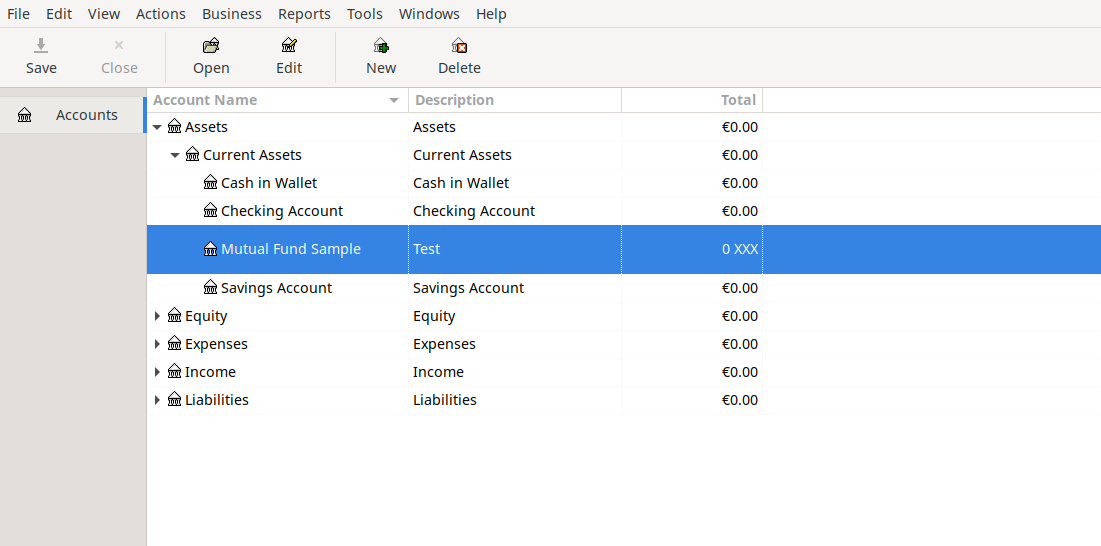Select the Current Assets account name
This screenshot has width=1101, height=546.
(x=252, y=155)
